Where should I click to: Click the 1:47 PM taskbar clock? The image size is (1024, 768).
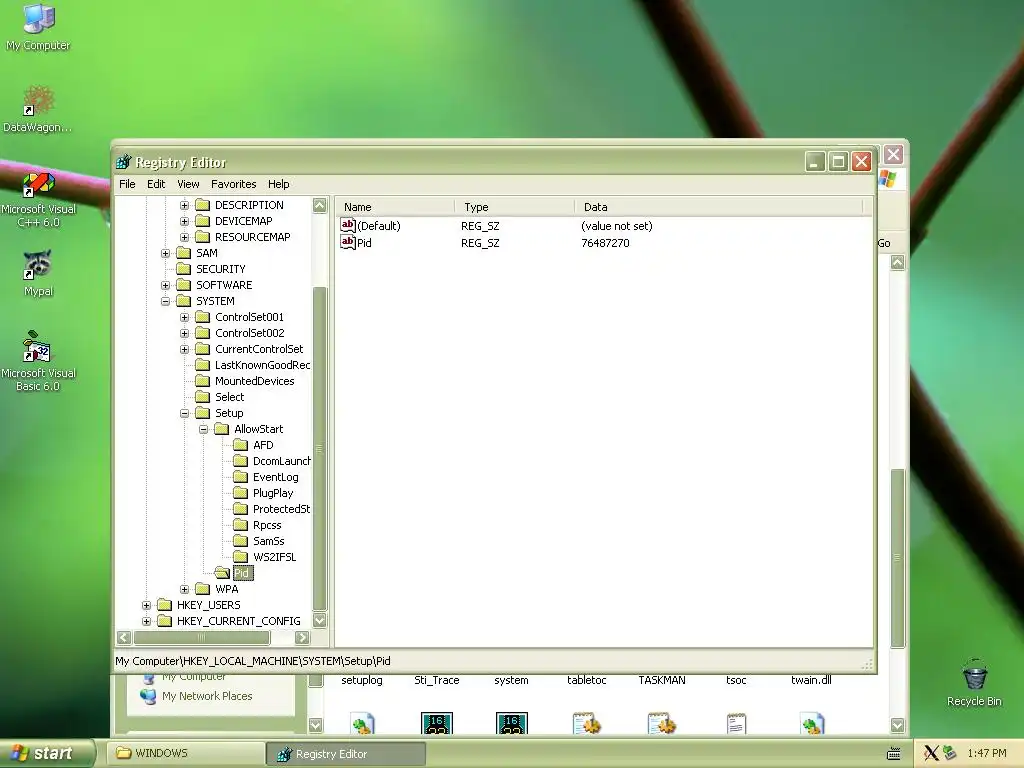pyautogui.click(x=986, y=754)
